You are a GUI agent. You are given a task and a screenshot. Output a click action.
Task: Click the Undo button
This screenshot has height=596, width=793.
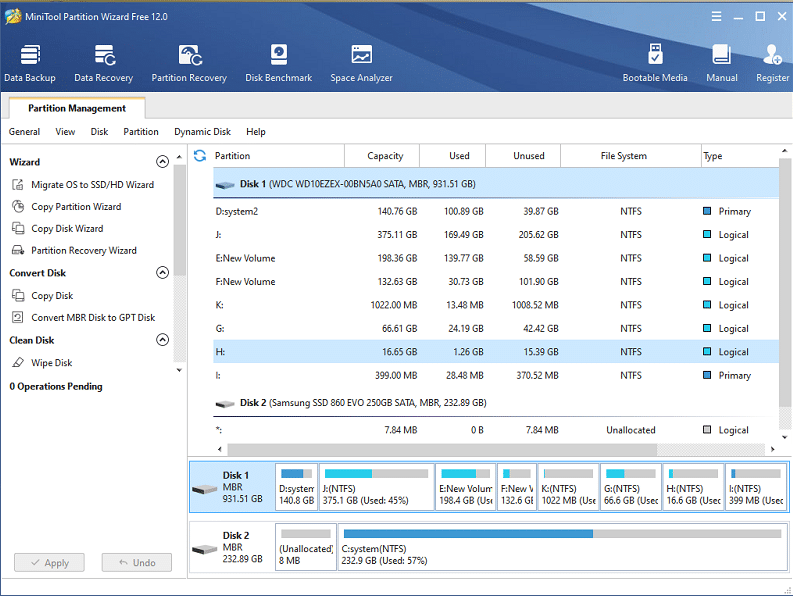tap(137, 563)
